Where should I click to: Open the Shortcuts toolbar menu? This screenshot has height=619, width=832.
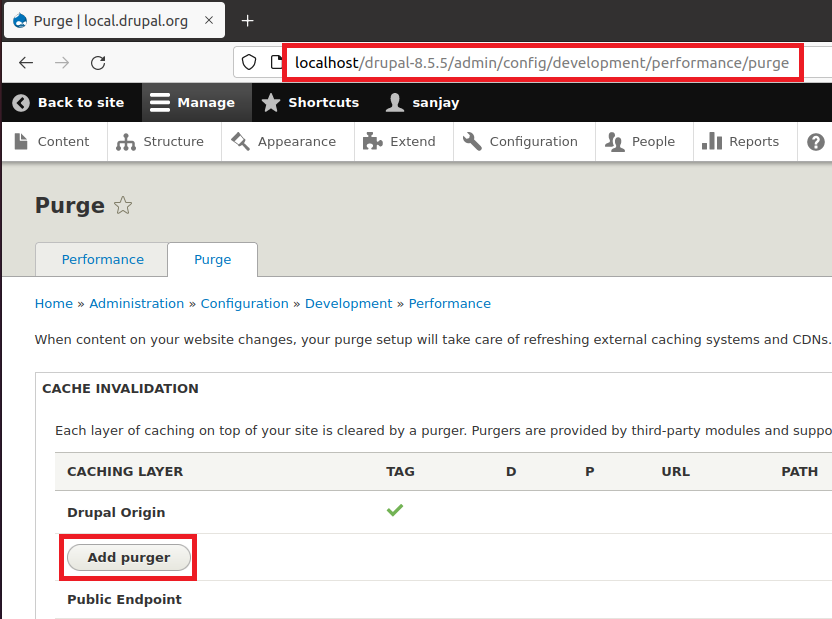click(310, 102)
